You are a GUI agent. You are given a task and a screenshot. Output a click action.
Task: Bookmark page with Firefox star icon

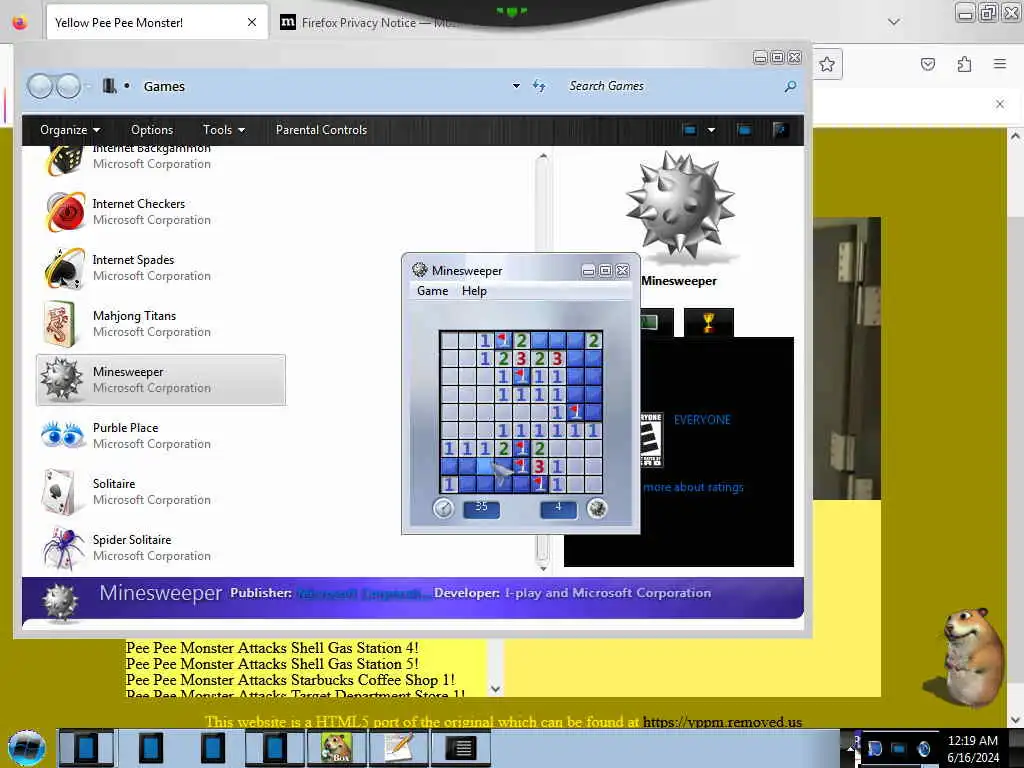coord(827,64)
